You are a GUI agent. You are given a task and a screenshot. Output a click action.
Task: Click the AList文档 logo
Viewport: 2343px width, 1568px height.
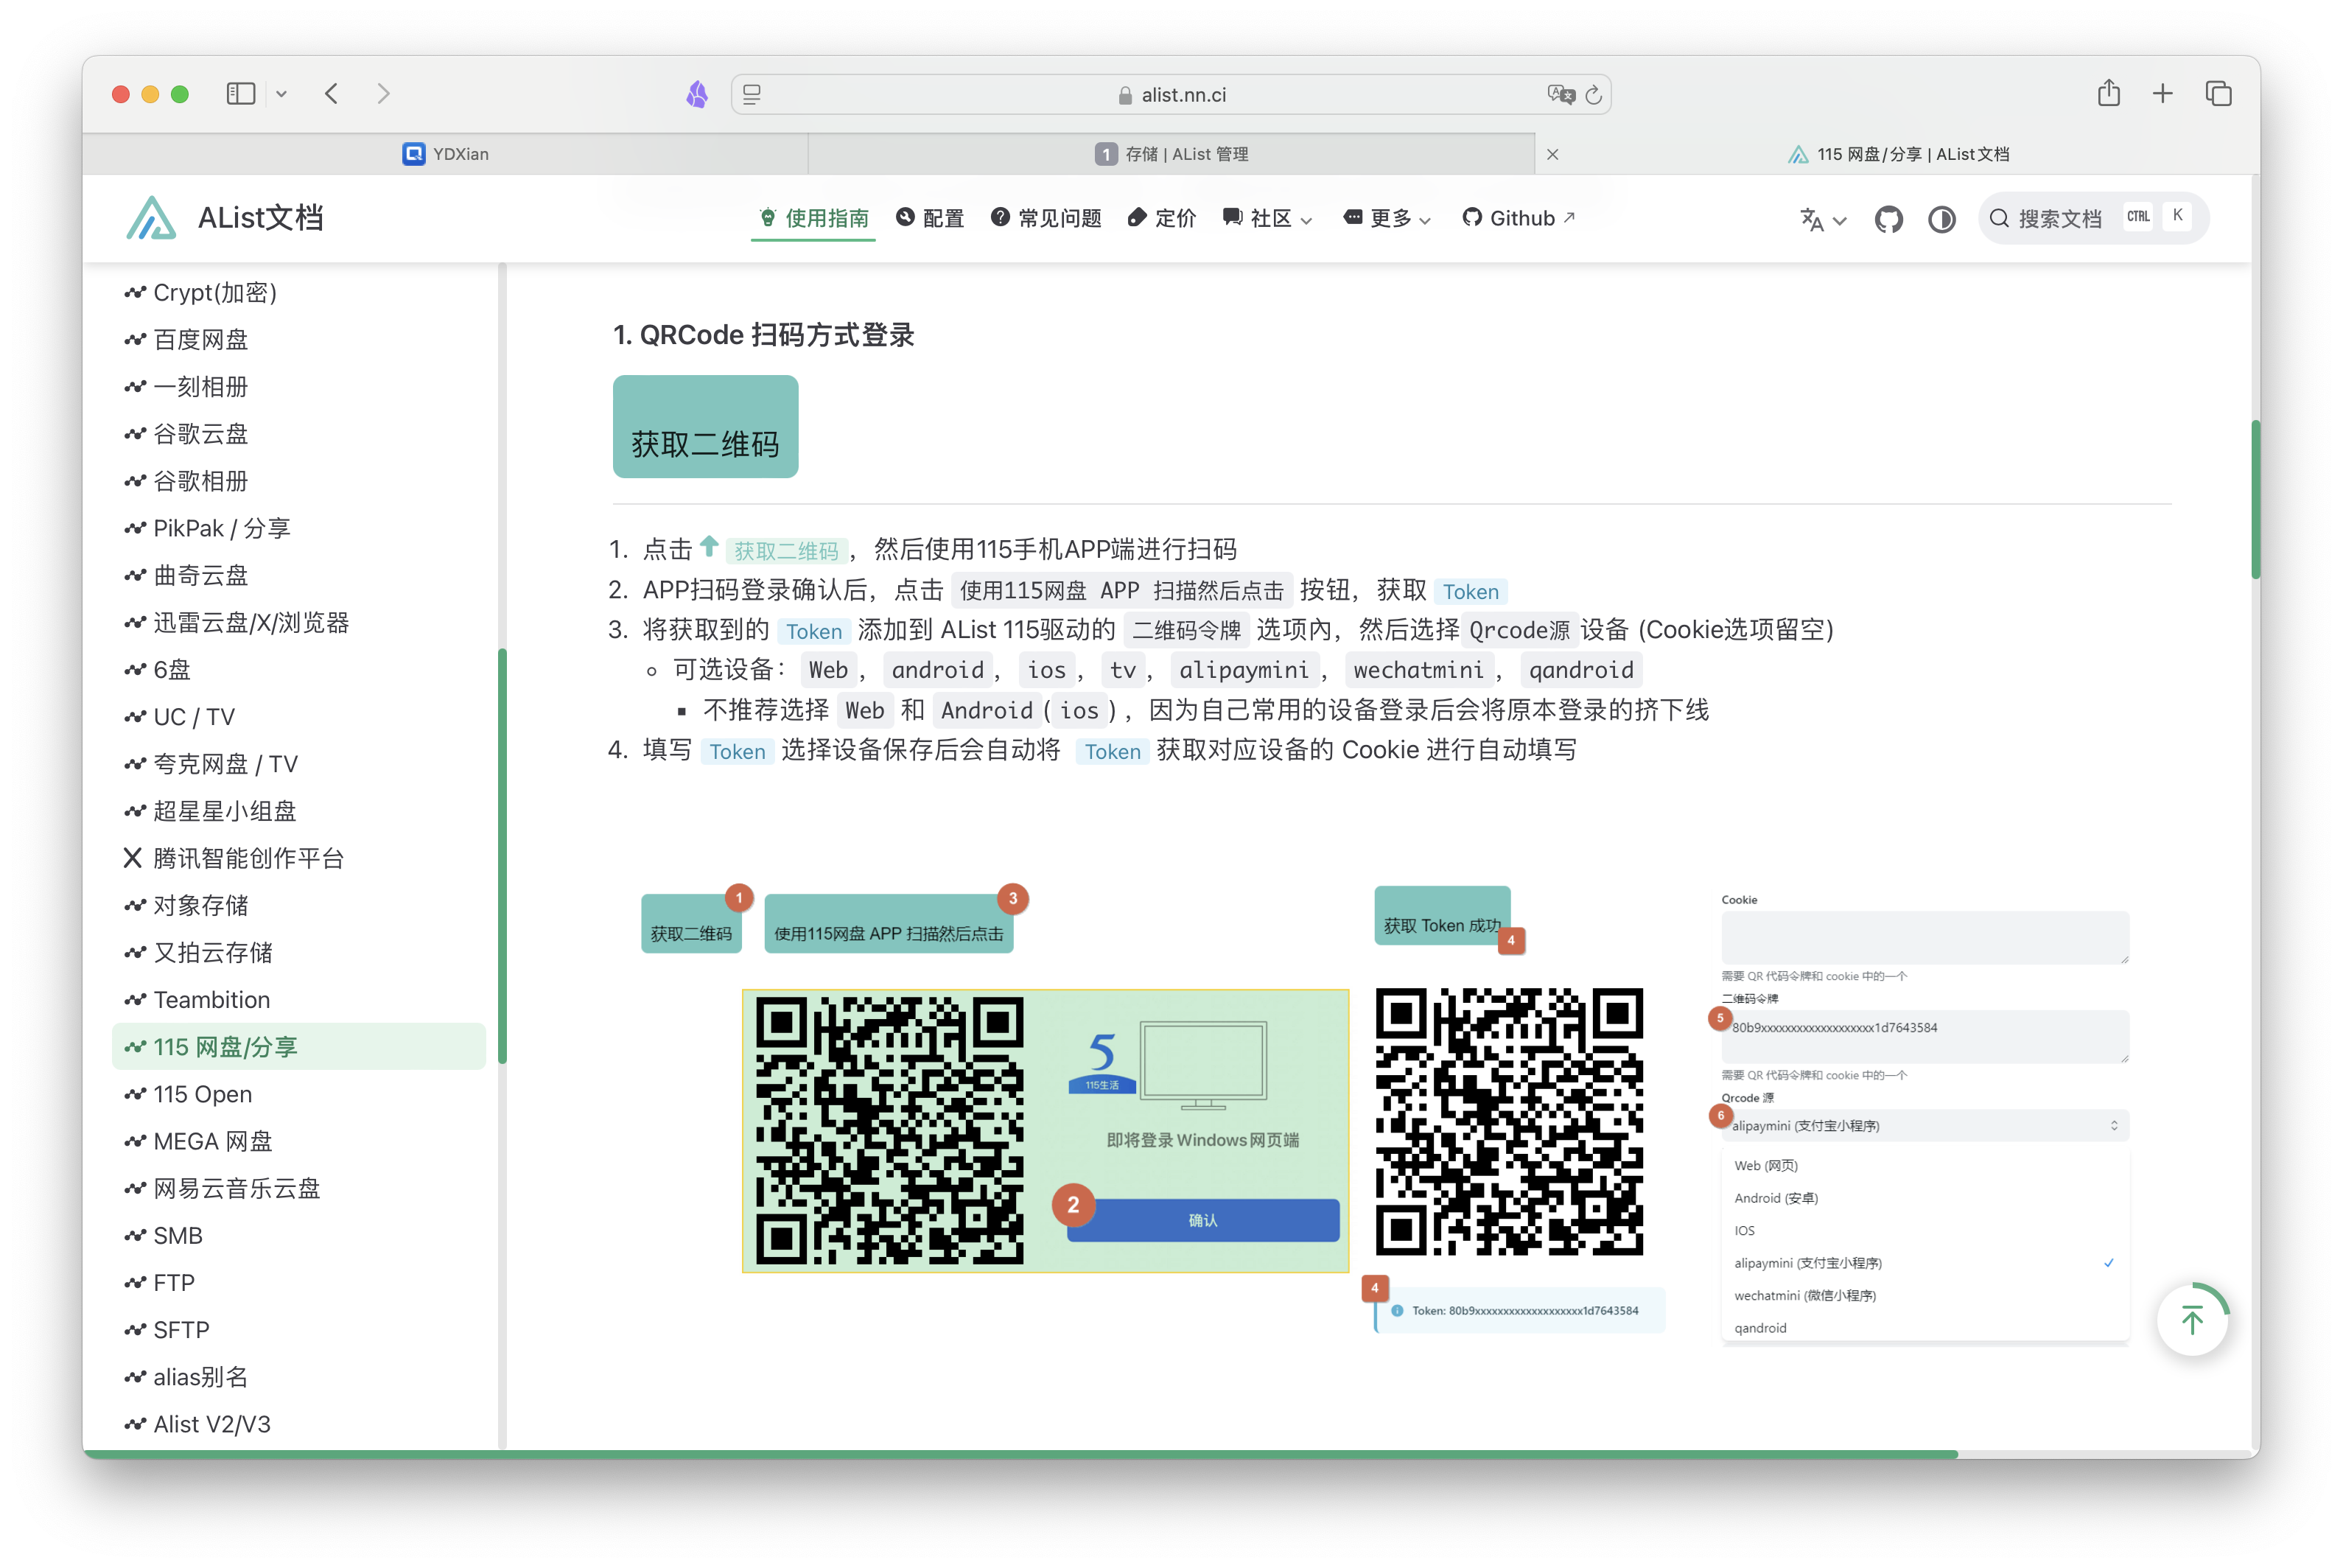[224, 218]
